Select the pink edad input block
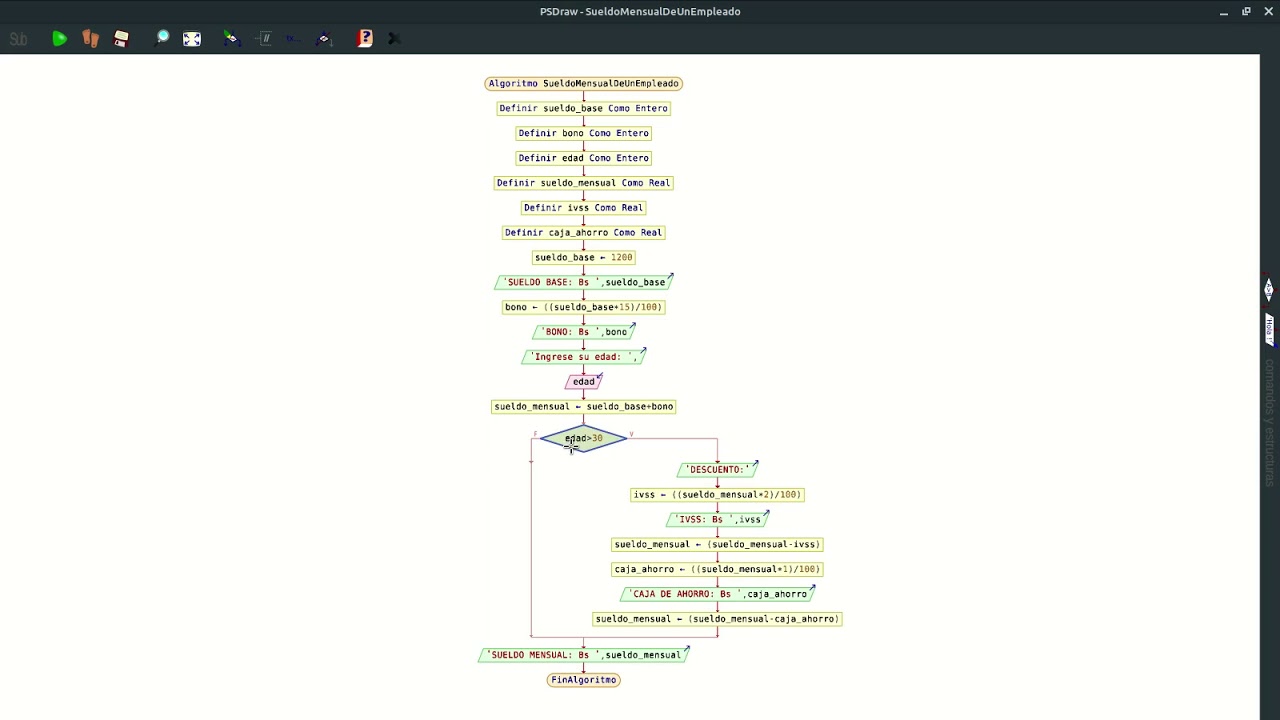The image size is (1280, 720). [x=584, y=381]
